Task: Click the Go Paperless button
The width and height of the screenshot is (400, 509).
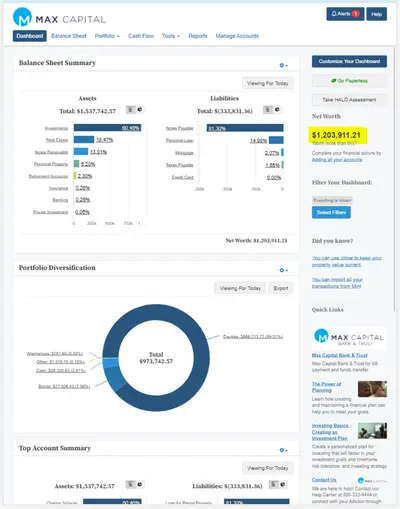Action: [x=349, y=81]
